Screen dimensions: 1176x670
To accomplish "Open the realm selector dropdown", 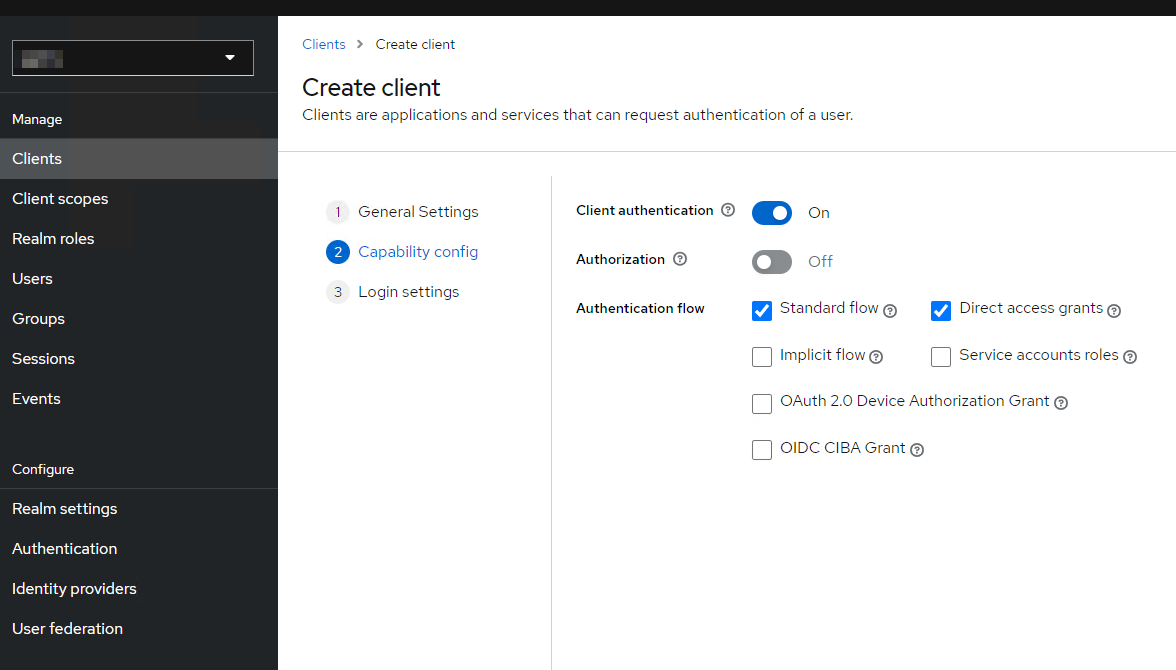I will pyautogui.click(x=133, y=58).
